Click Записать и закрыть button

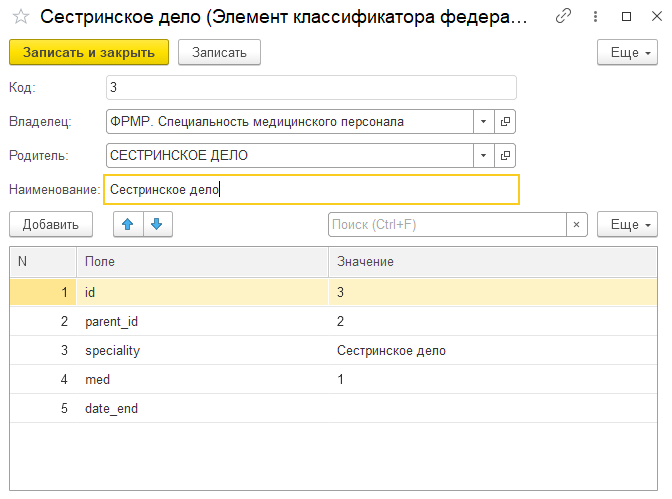(x=89, y=53)
